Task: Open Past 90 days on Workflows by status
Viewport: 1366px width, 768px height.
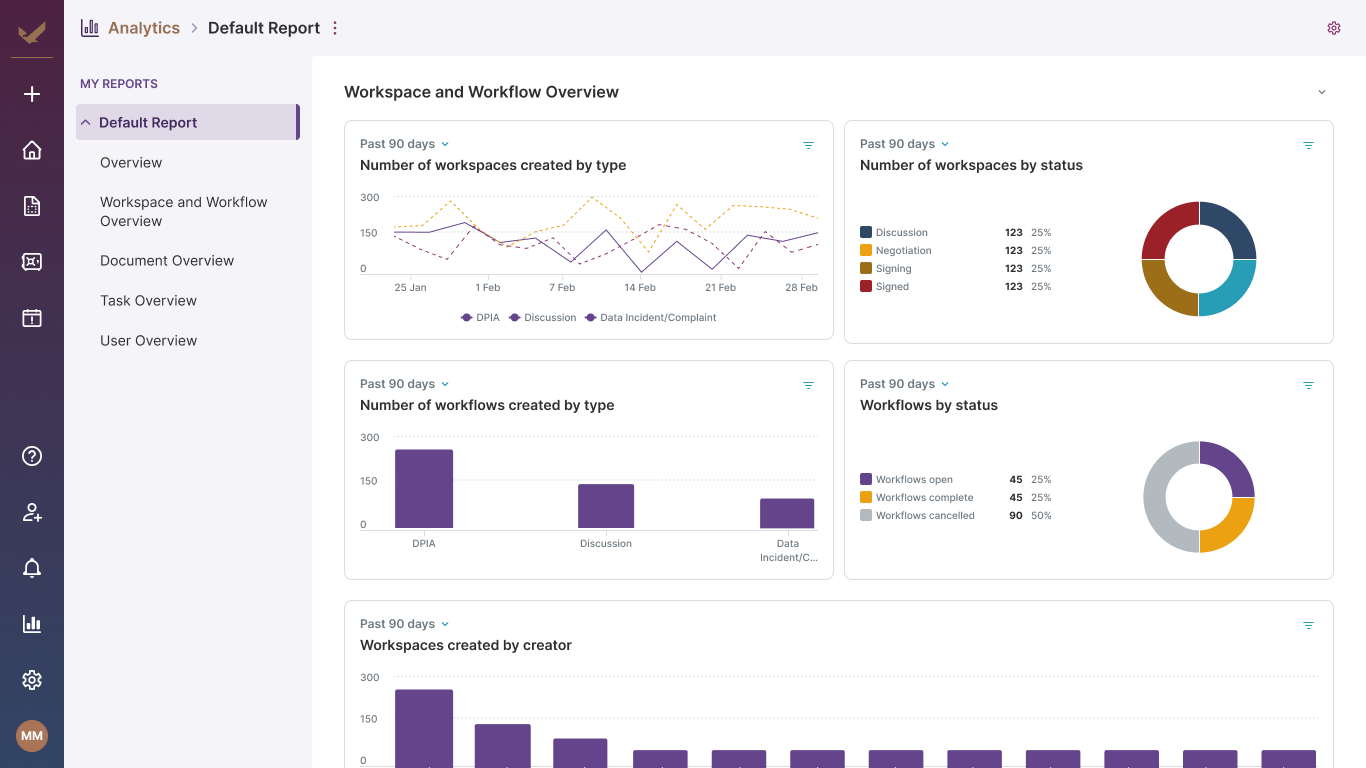Action: 905,384
